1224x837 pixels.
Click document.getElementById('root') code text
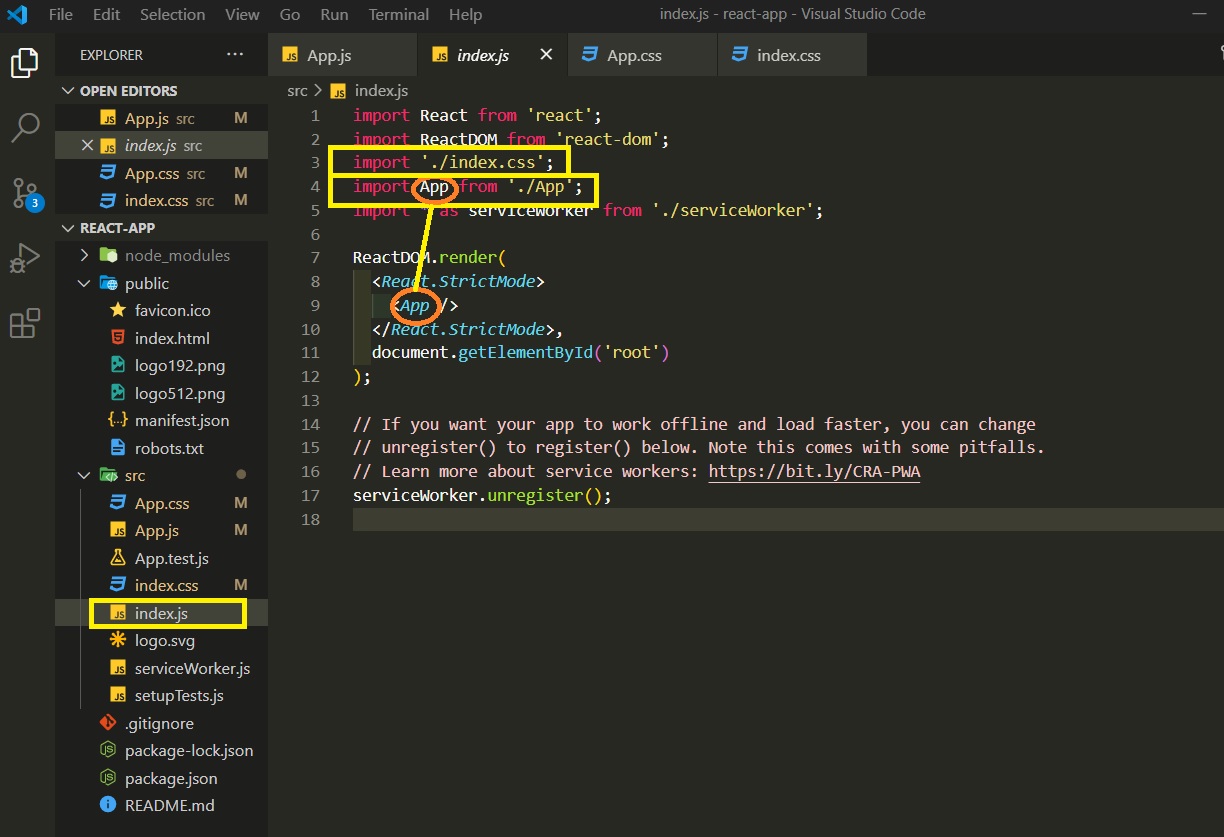tap(520, 353)
